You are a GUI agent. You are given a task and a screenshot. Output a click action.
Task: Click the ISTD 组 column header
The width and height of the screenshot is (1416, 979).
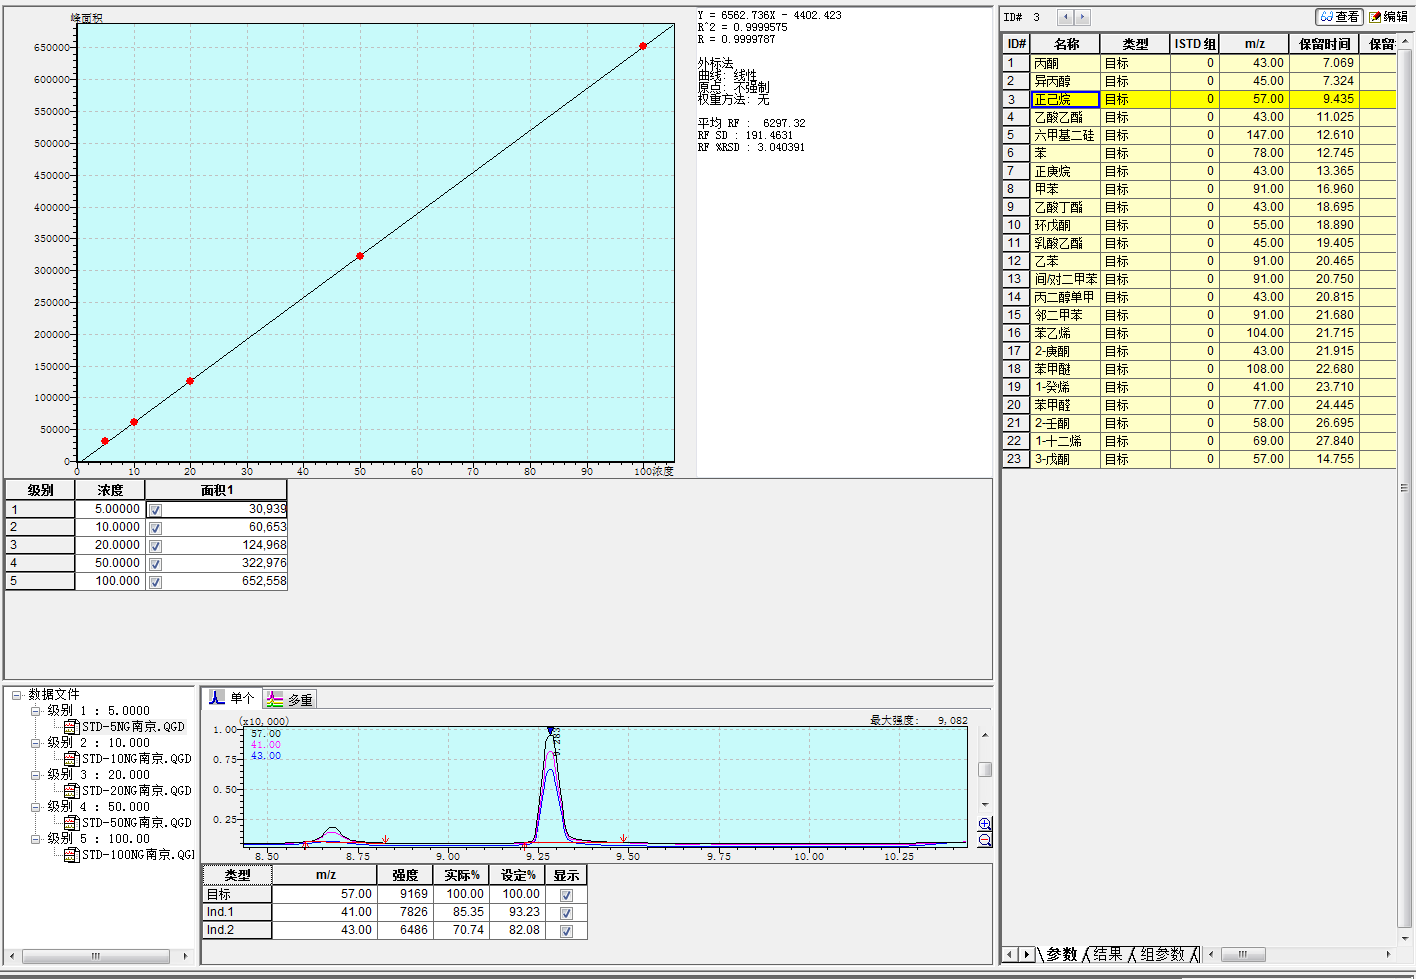point(1194,44)
